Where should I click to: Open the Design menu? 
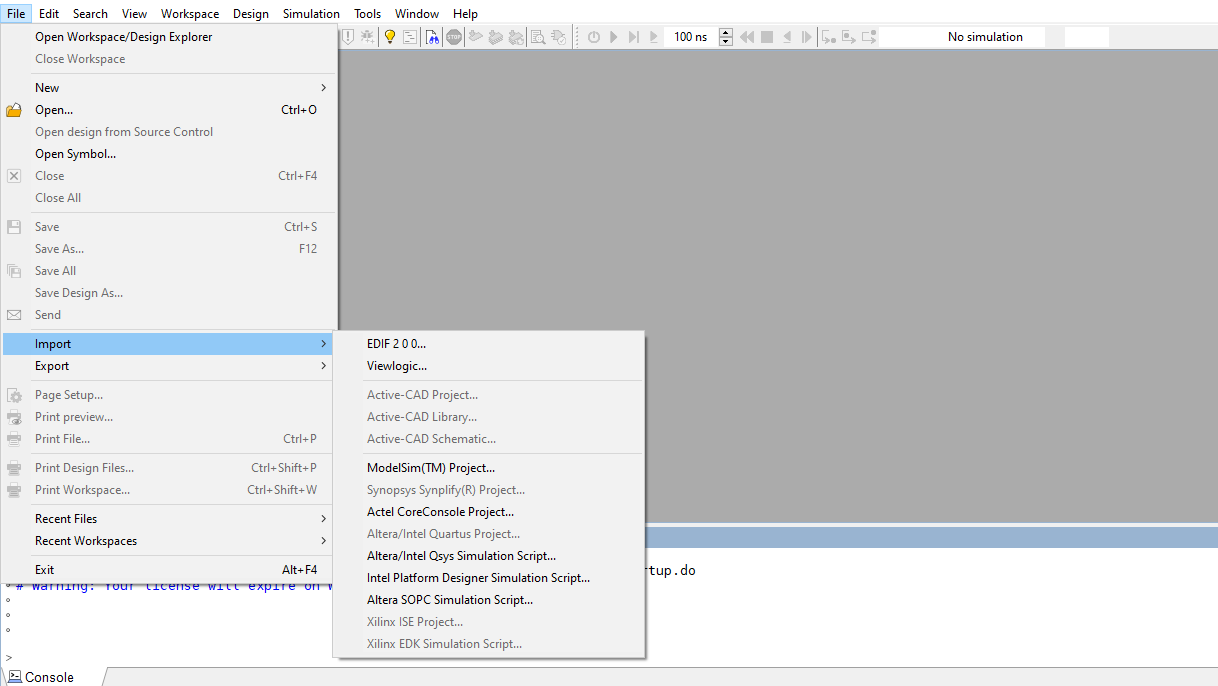pos(251,14)
